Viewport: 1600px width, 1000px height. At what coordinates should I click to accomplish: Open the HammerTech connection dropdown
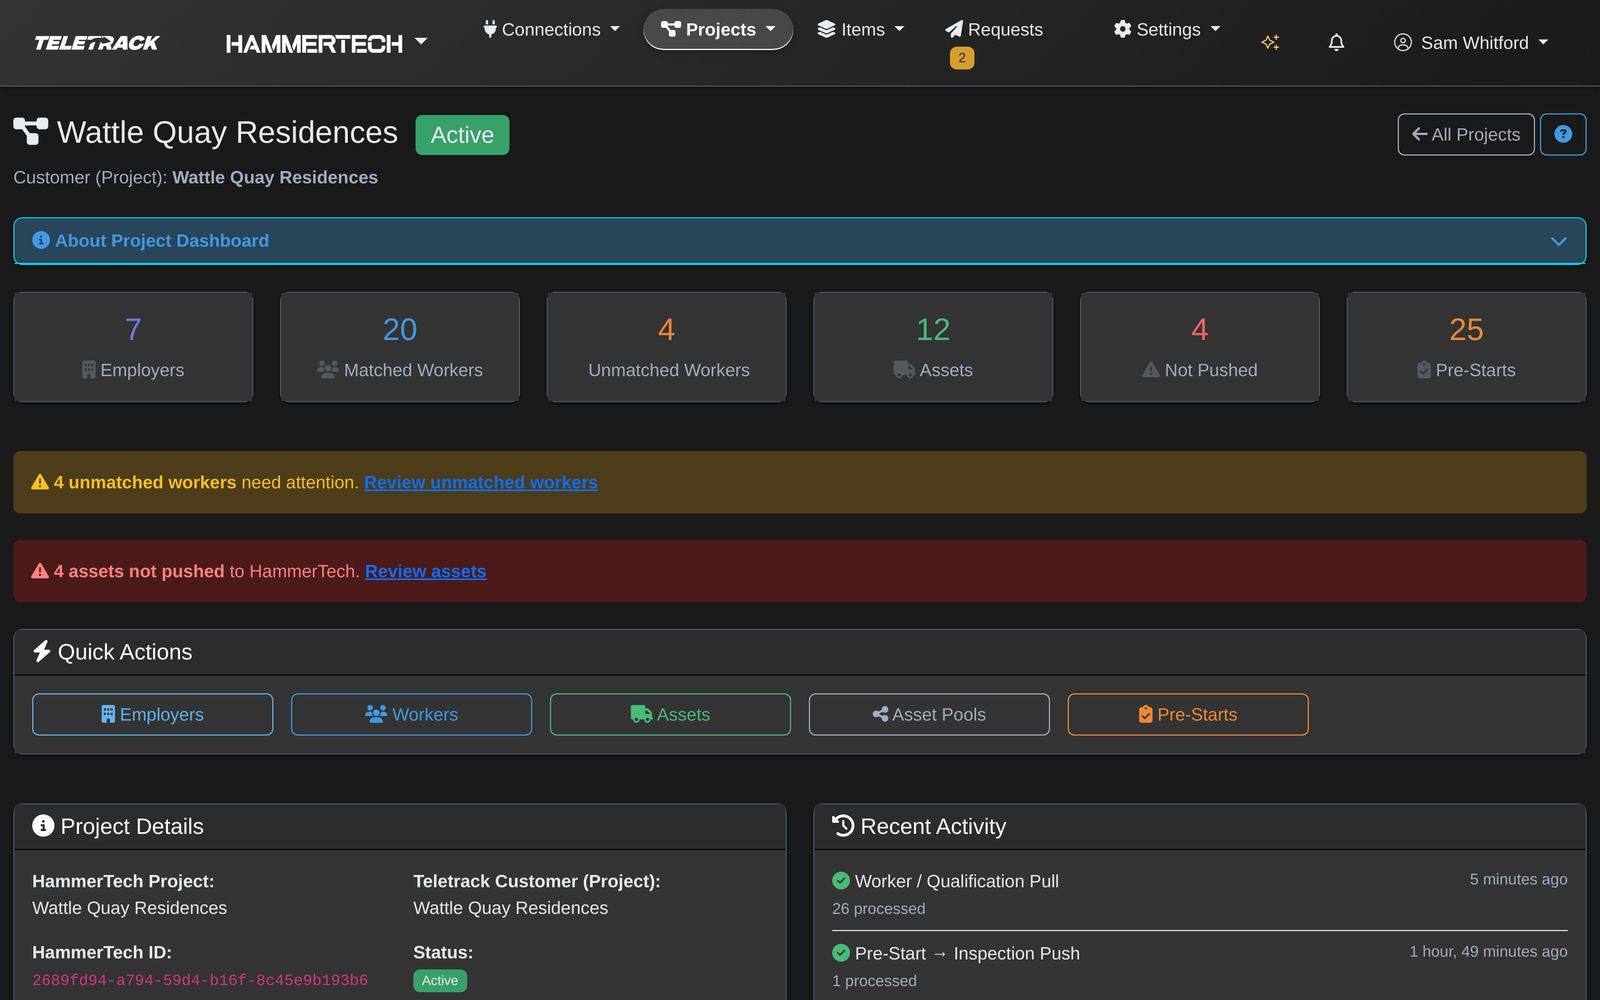326,43
